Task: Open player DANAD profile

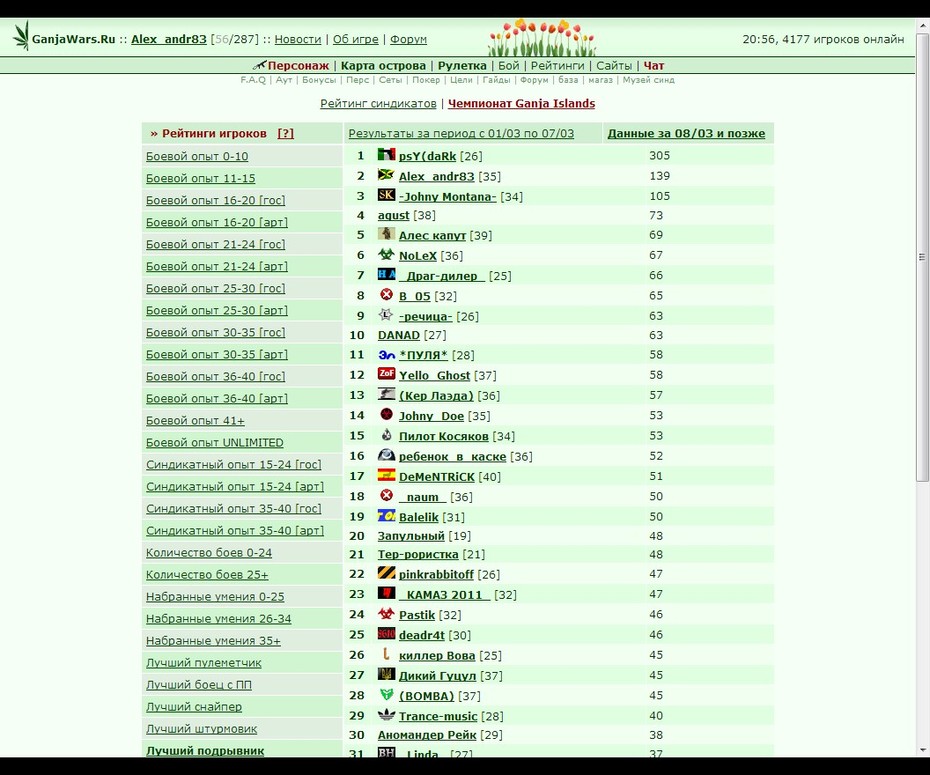Action: [399, 335]
